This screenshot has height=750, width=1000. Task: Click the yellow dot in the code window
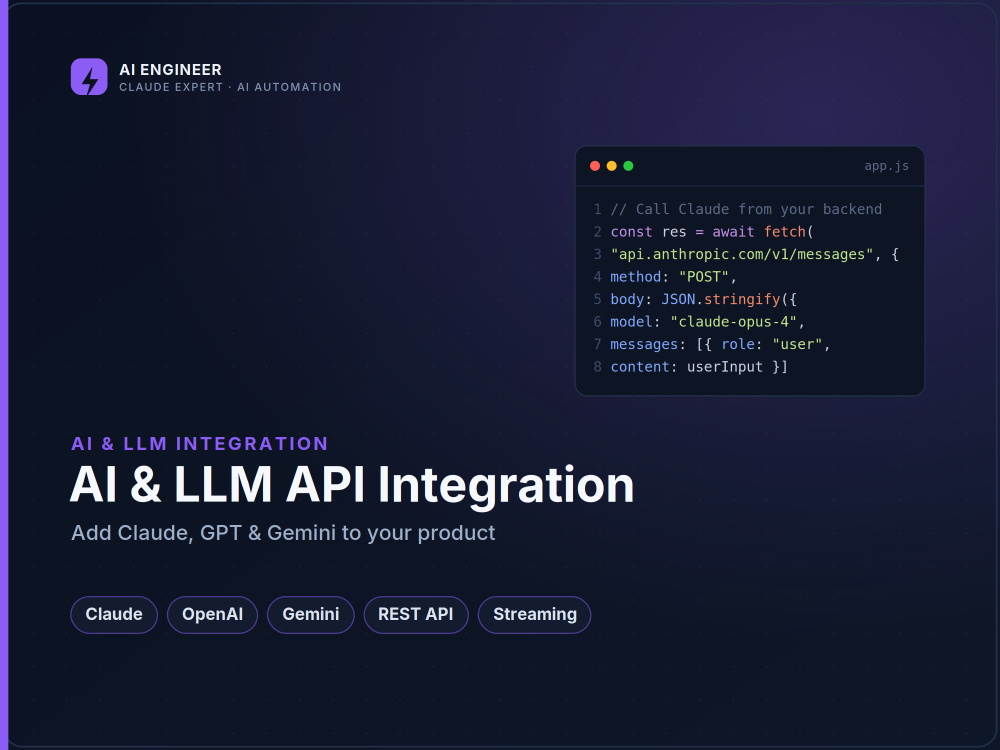pos(612,166)
